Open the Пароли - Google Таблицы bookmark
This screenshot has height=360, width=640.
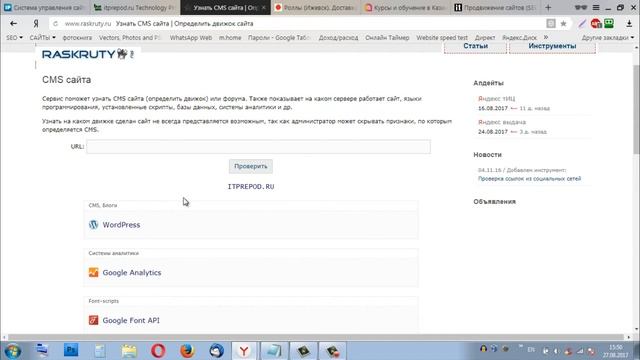[279, 38]
